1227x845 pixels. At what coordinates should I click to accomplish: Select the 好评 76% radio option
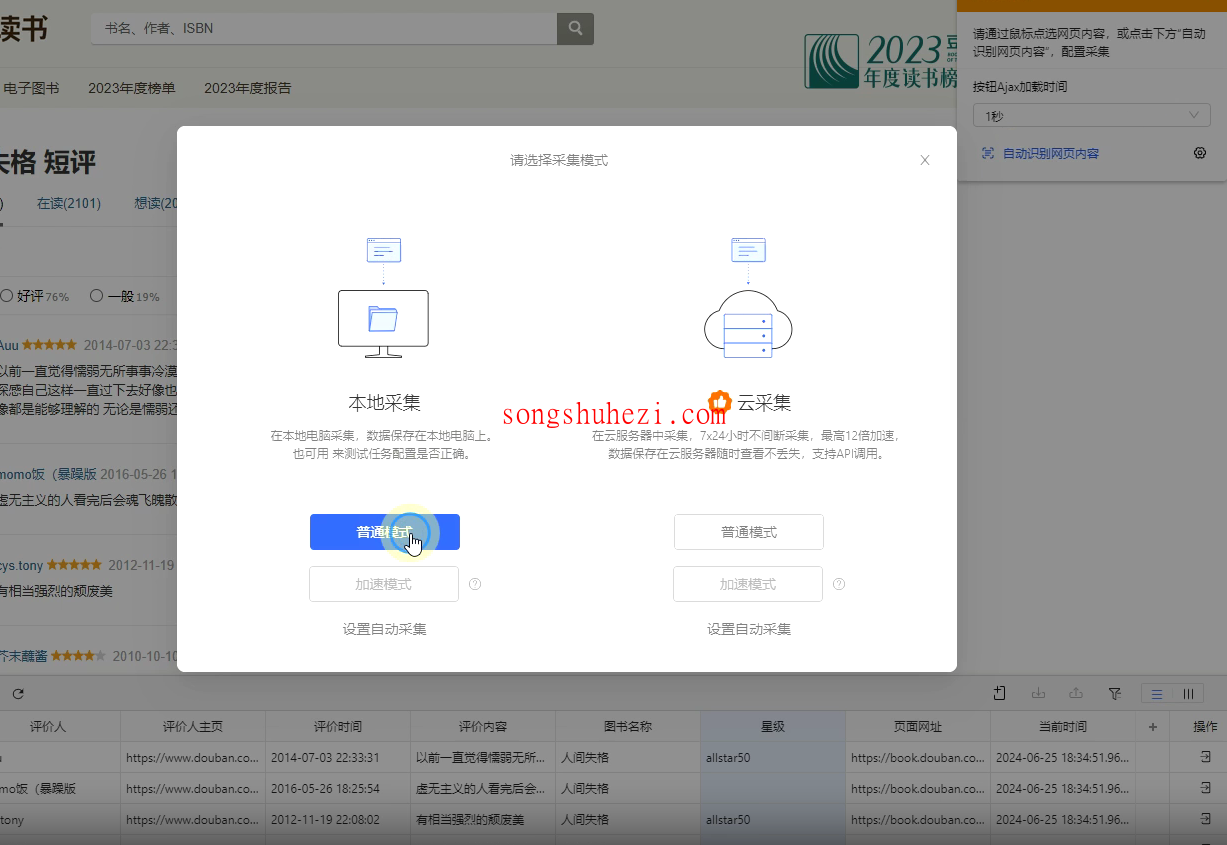point(35,296)
